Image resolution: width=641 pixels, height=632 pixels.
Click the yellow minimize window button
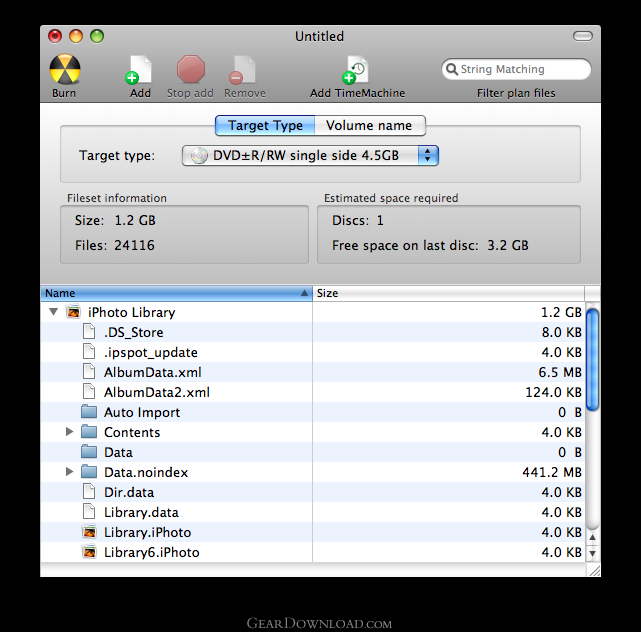pos(76,36)
